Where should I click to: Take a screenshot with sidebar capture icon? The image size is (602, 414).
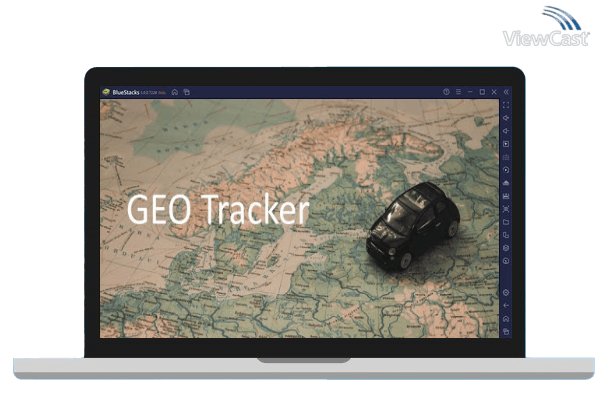tap(506, 209)
